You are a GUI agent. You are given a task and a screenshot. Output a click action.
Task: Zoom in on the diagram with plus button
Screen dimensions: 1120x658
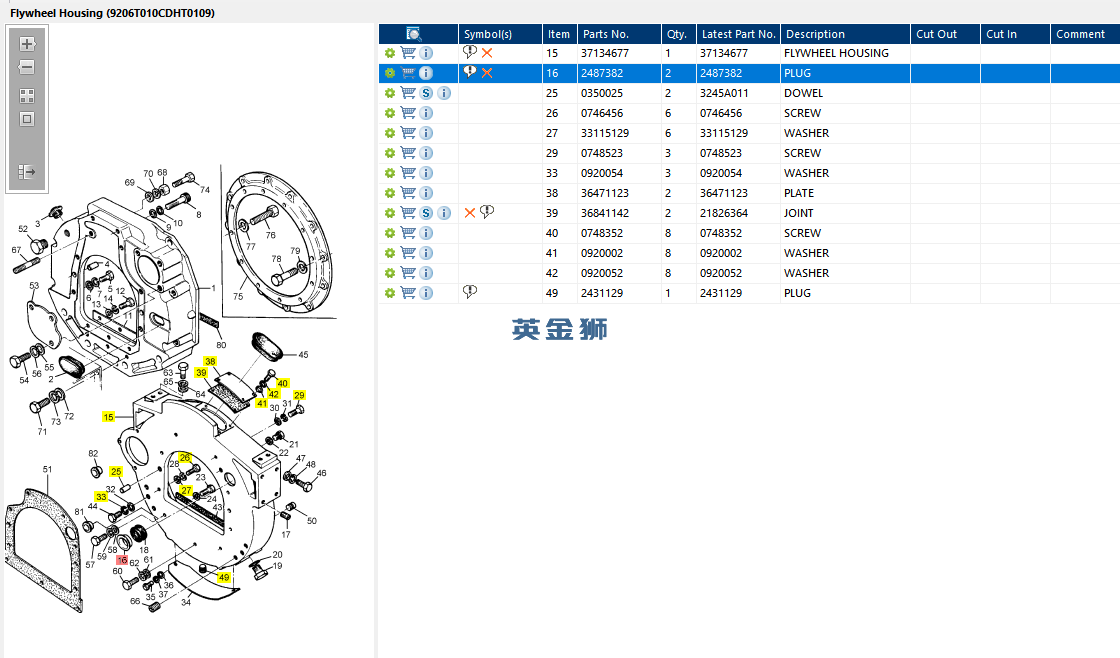coord(27,44)
